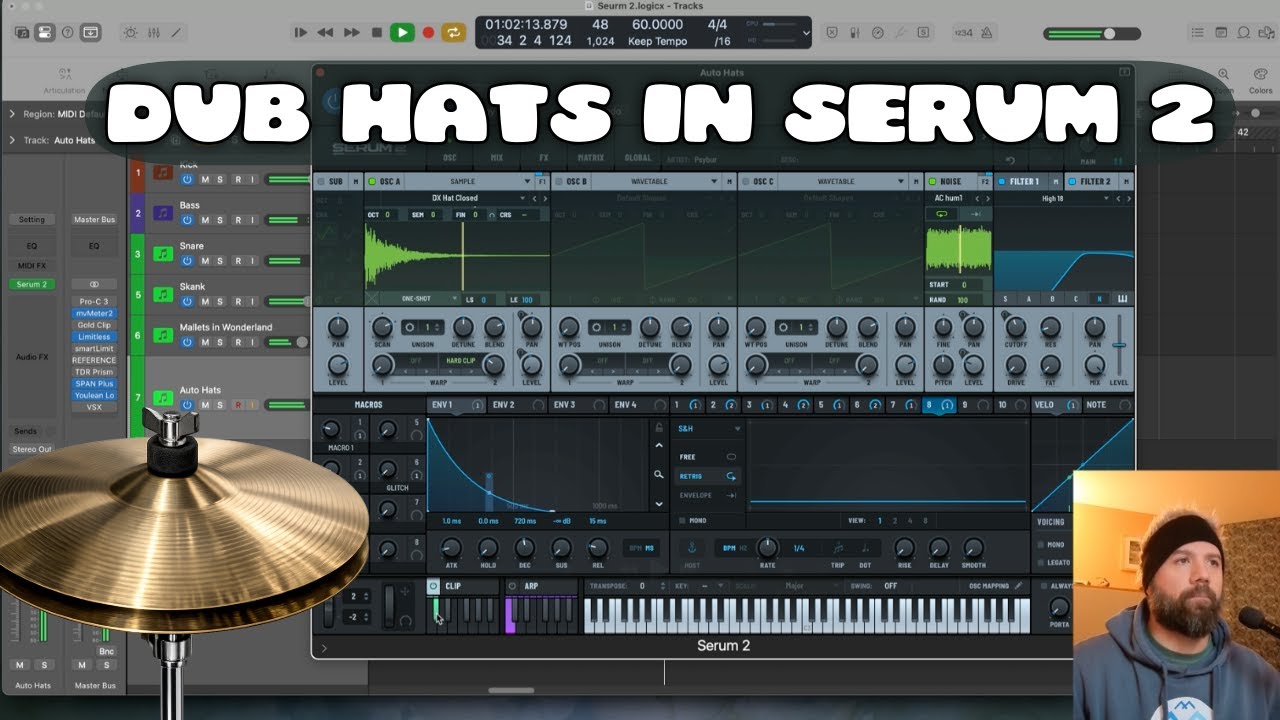
Task: Toggle the envelope lock icon
Action: coord(658,428)
